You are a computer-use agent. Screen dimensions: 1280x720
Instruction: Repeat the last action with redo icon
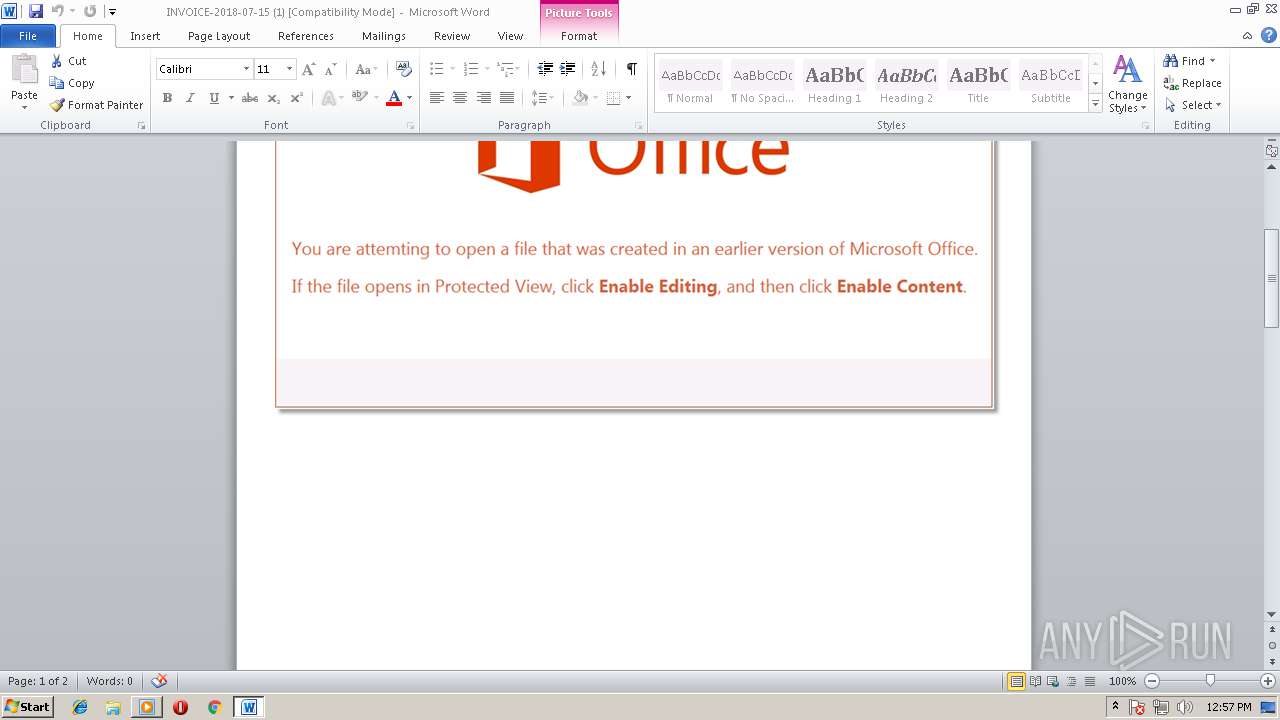coord(90,11)
